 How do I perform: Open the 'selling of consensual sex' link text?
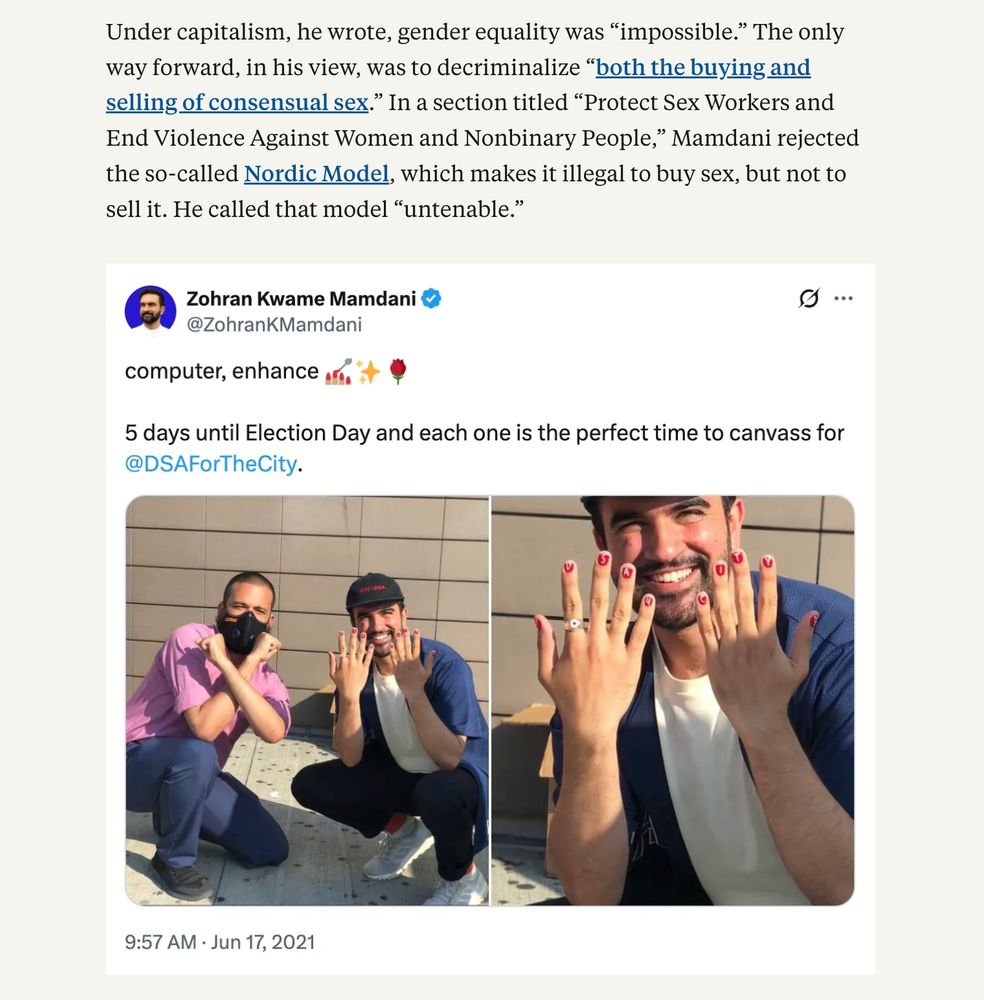click(237, 103)
